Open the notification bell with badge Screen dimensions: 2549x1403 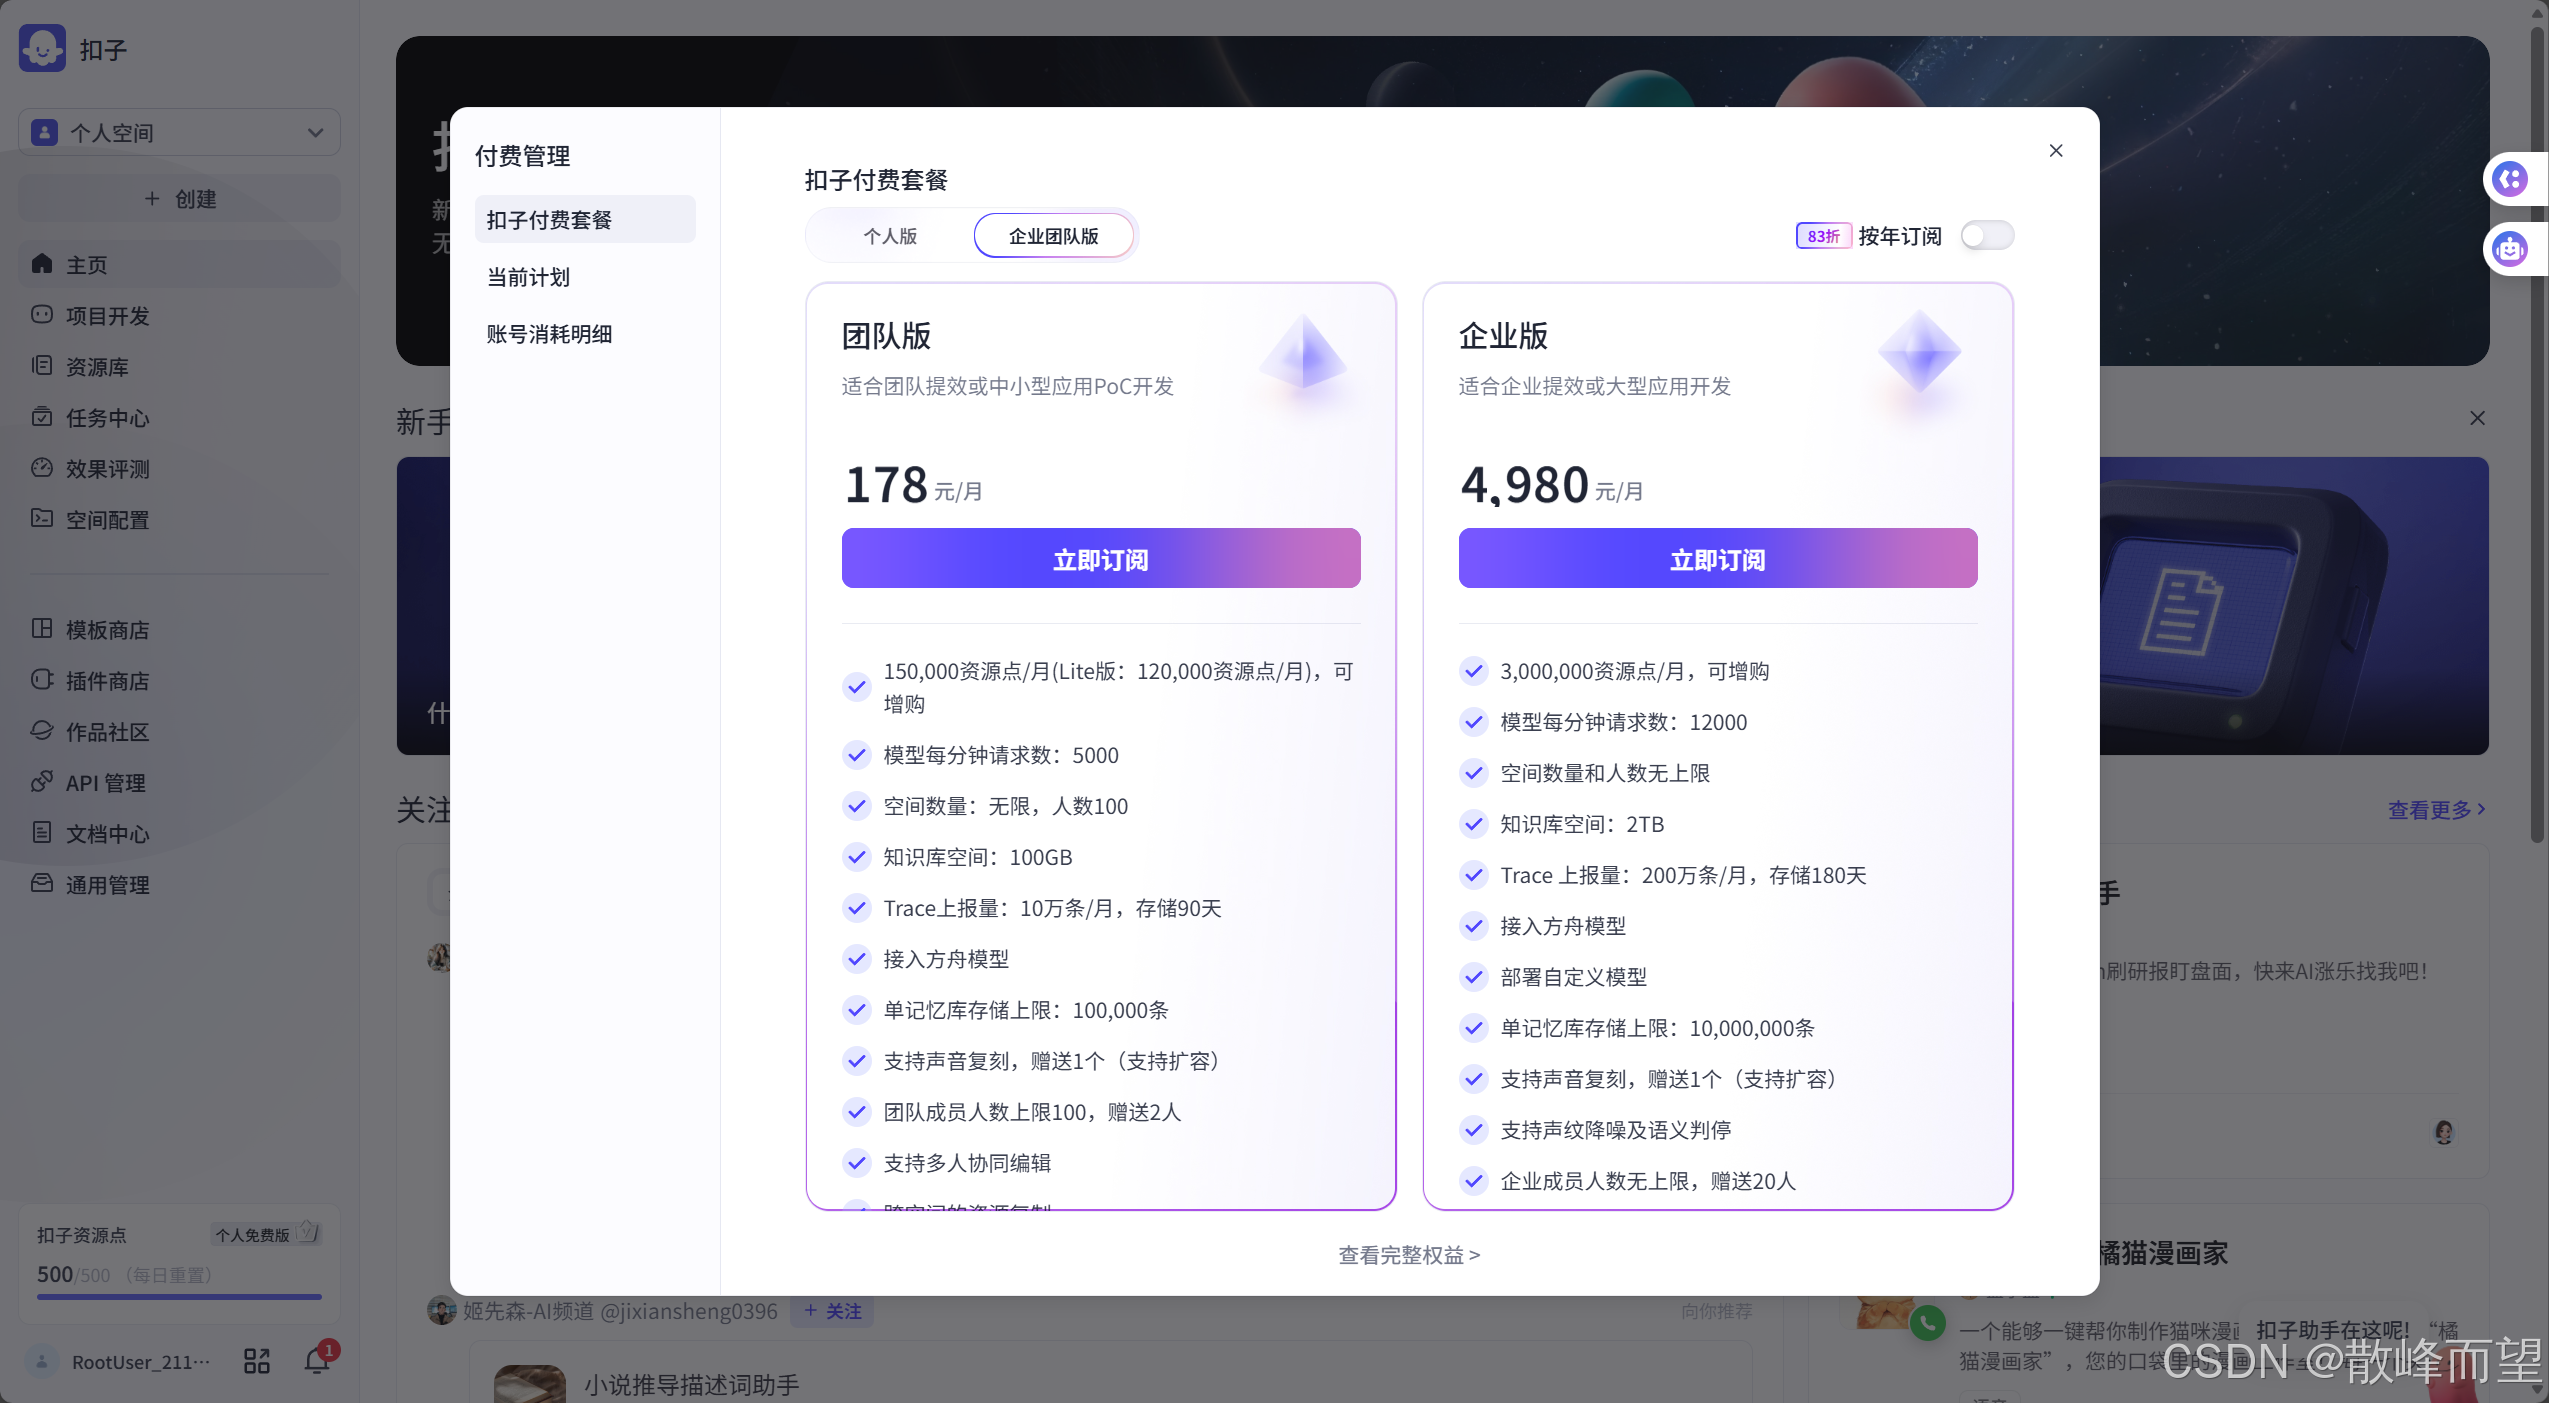(315, 1360)
